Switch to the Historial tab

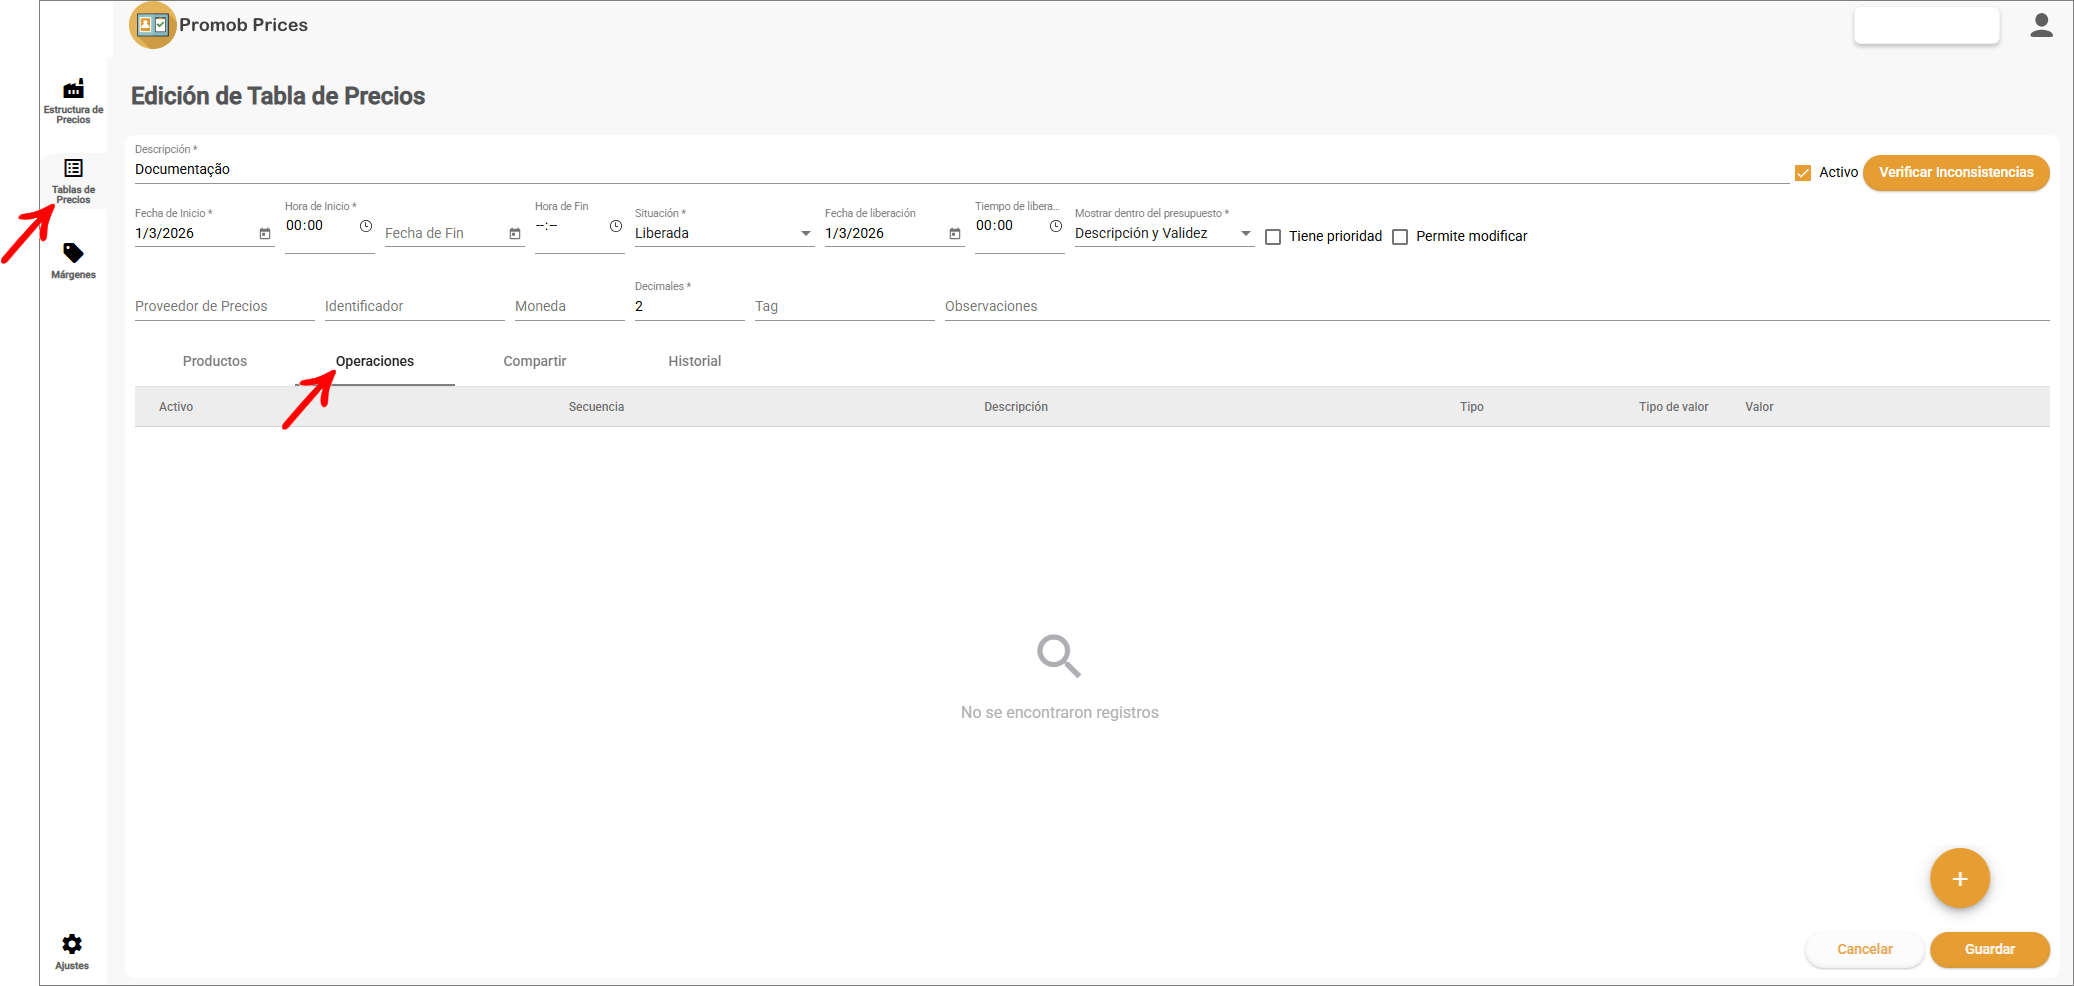coord(694,362)
